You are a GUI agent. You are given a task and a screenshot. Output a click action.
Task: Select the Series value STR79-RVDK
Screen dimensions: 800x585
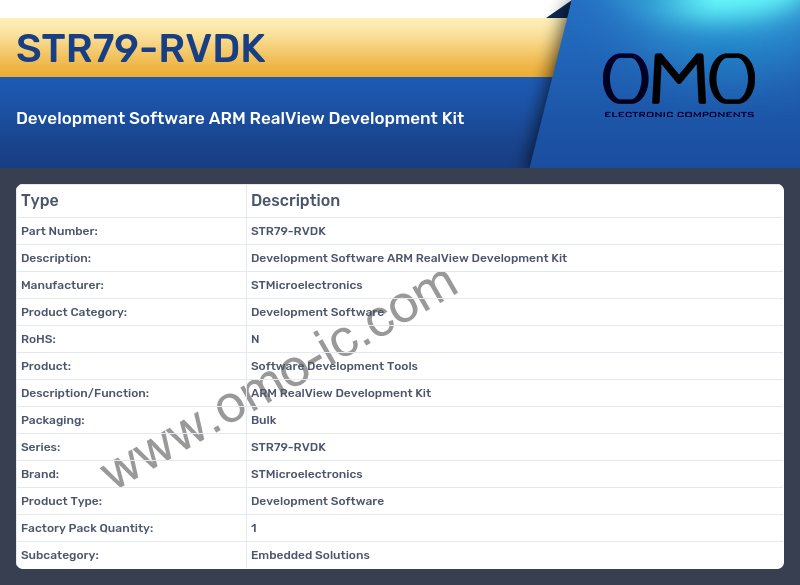click(x=288, y=447)
